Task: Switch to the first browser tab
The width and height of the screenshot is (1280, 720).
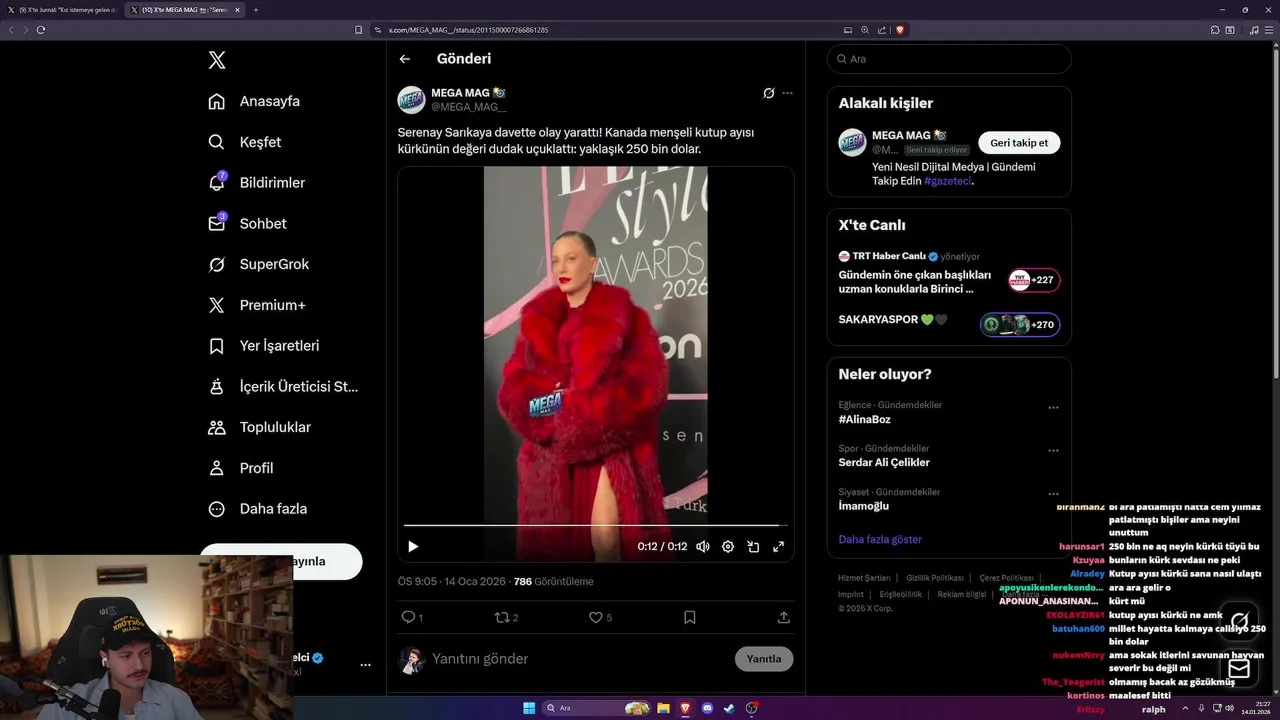Action: coord(62,10)
